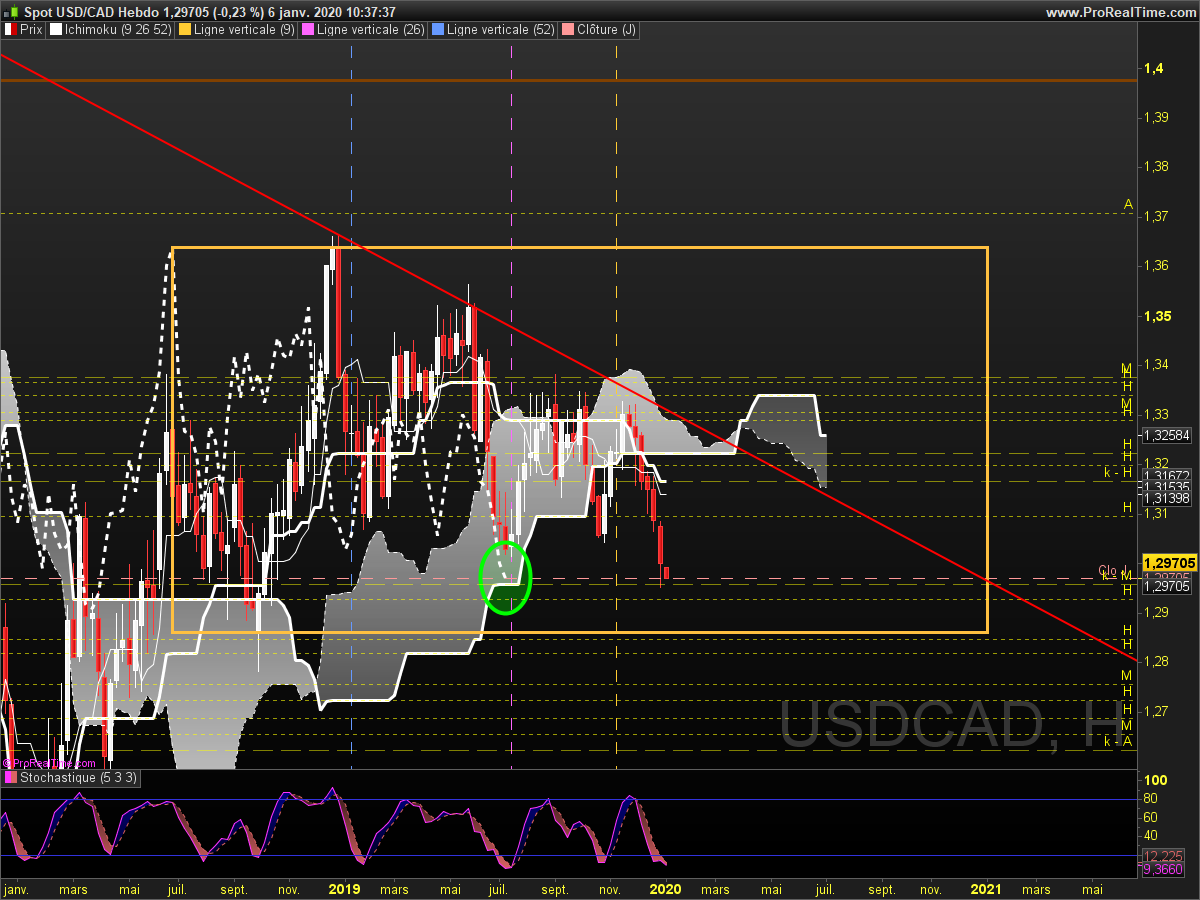Screen dimensions: 1200x900
Task: Click the yellow 1,29705 current price tag
Action: [1168, 563]
